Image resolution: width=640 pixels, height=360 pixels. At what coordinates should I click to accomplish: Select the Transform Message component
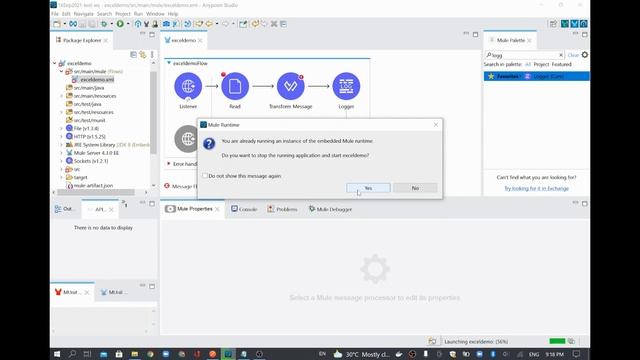pyautogui.click(x=290, y=86)
